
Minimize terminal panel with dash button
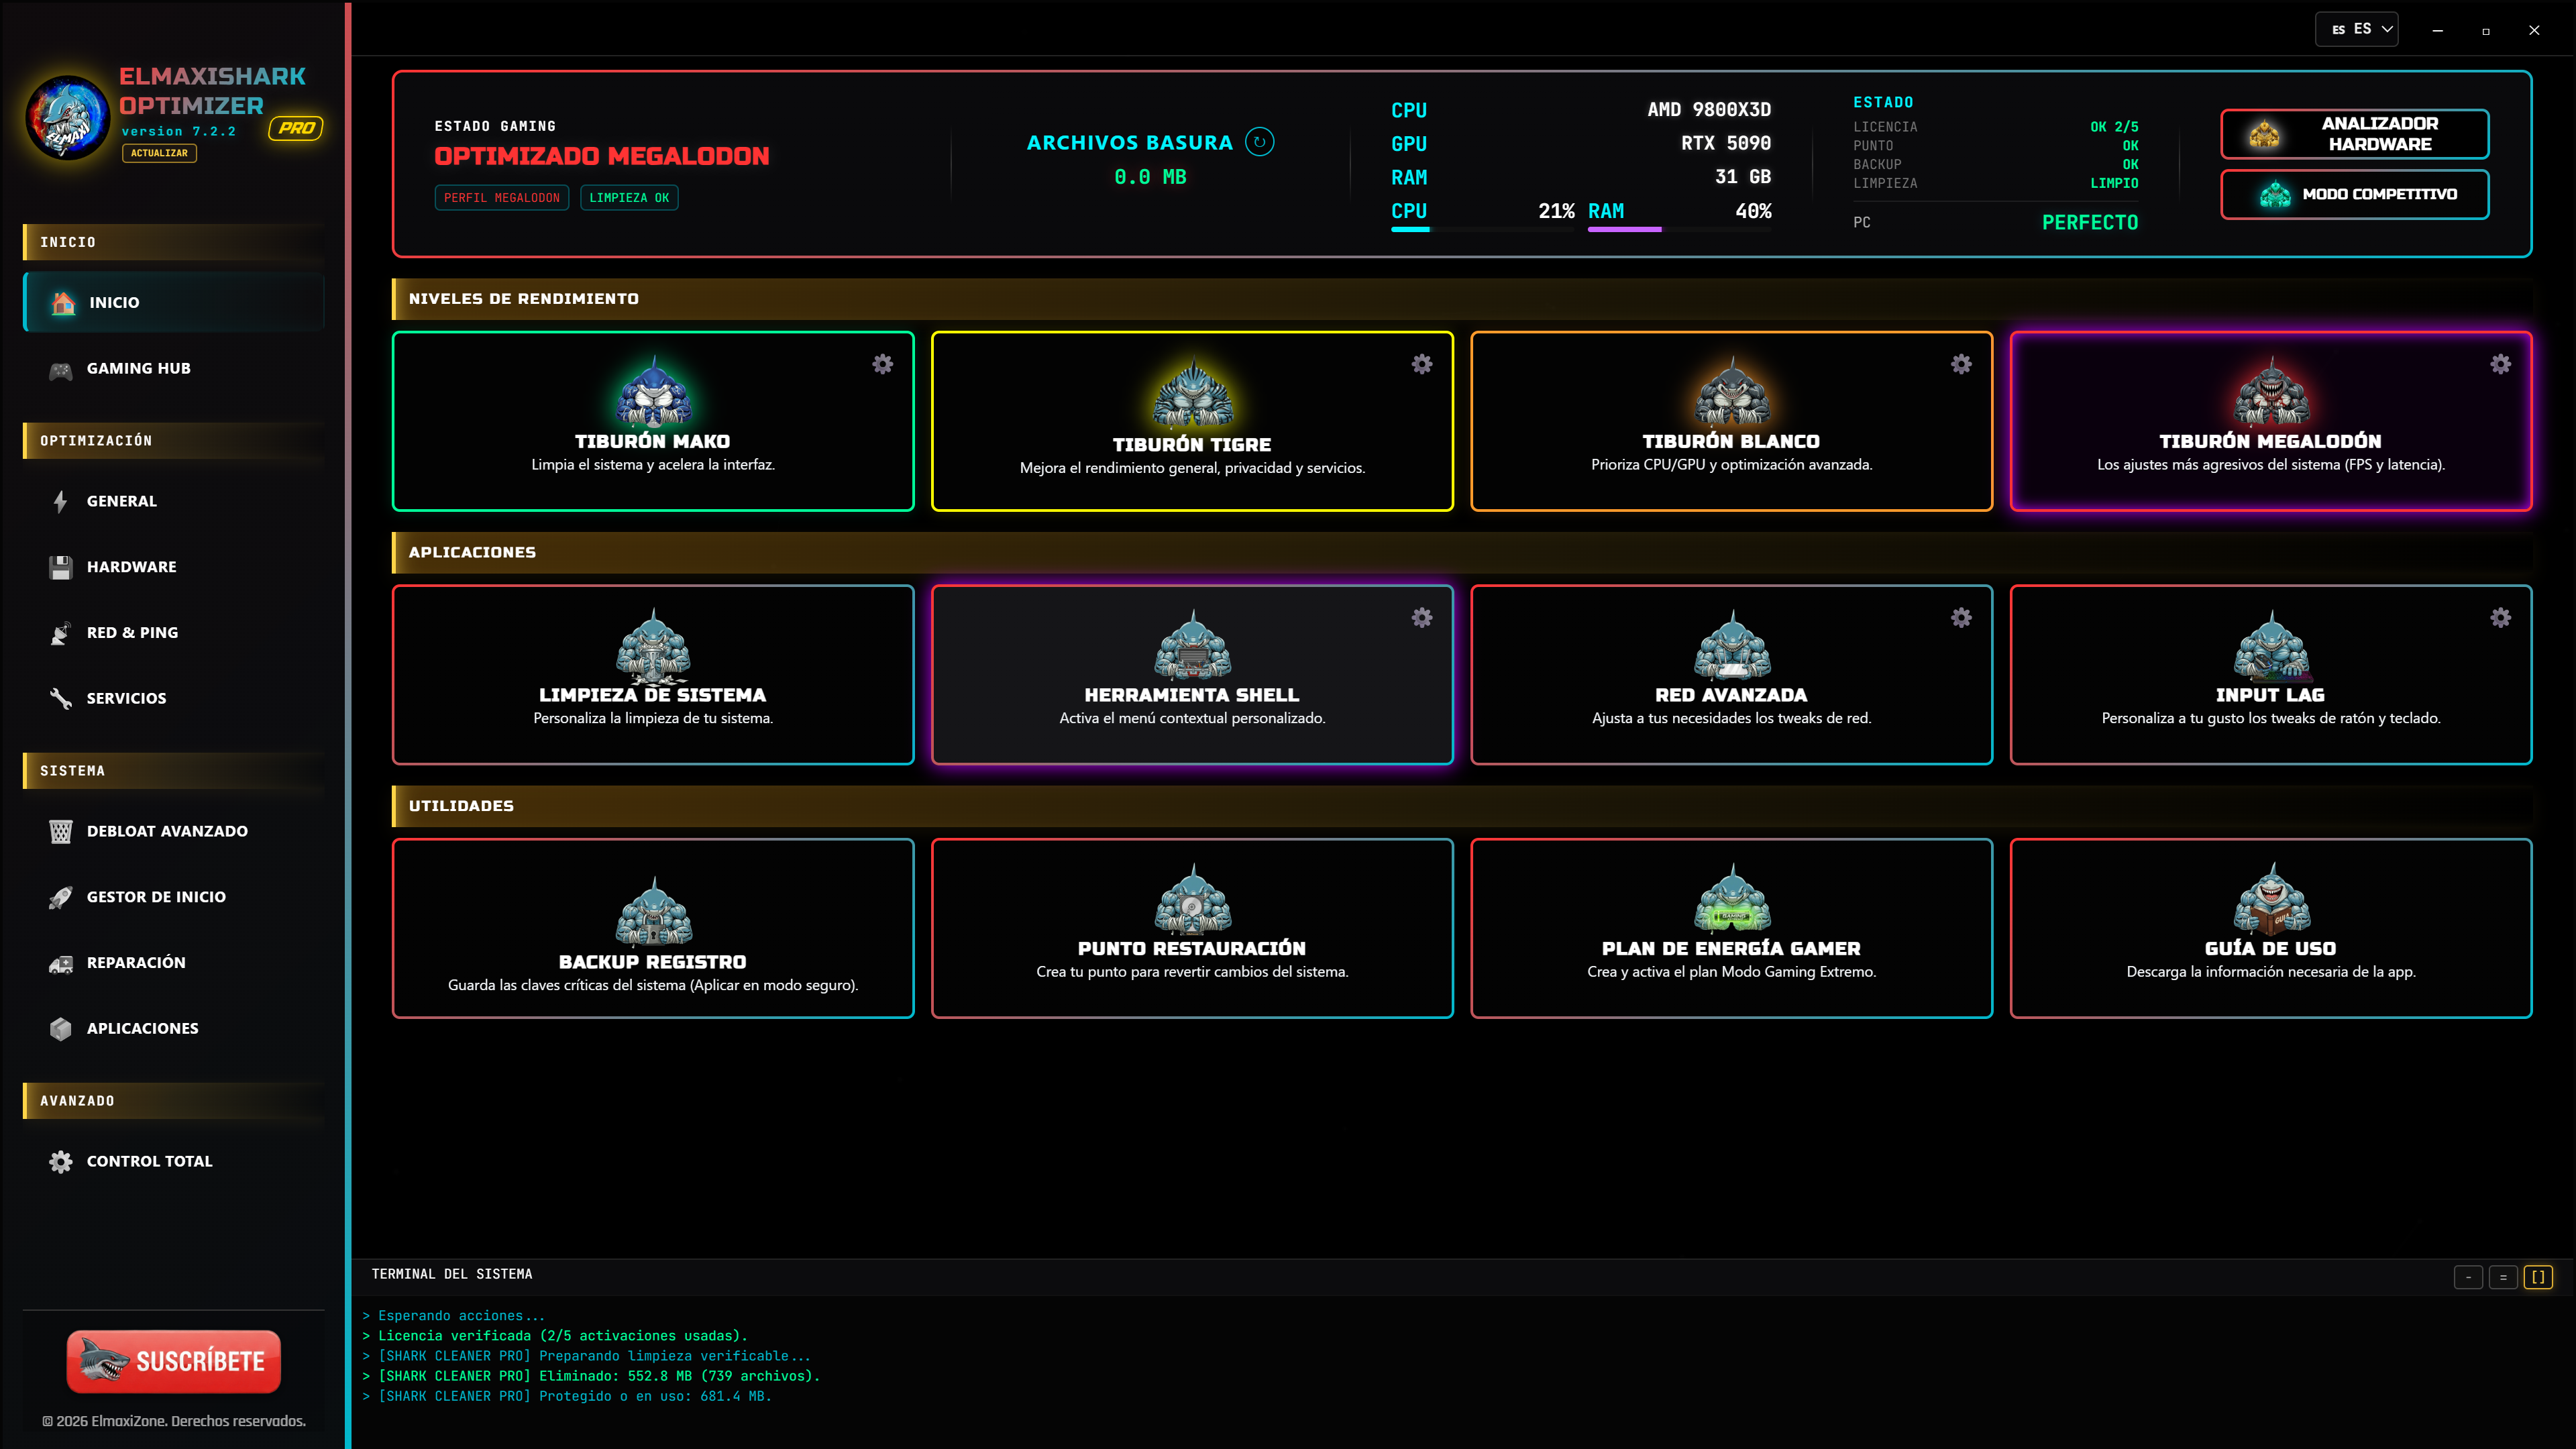click(2468, 1277)
